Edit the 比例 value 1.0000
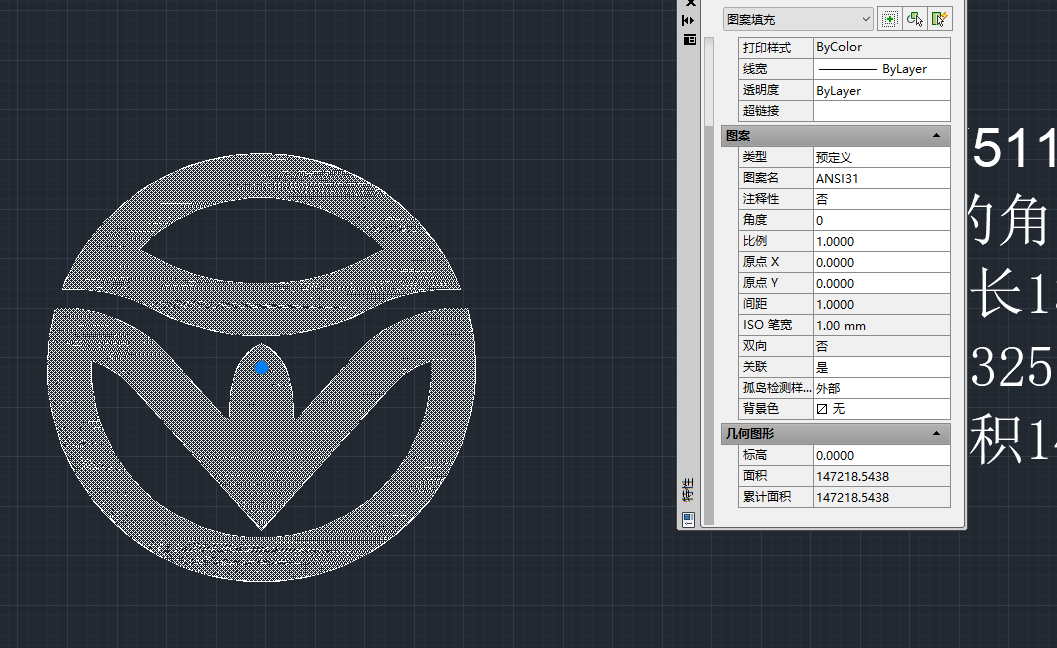 (882, 241)
